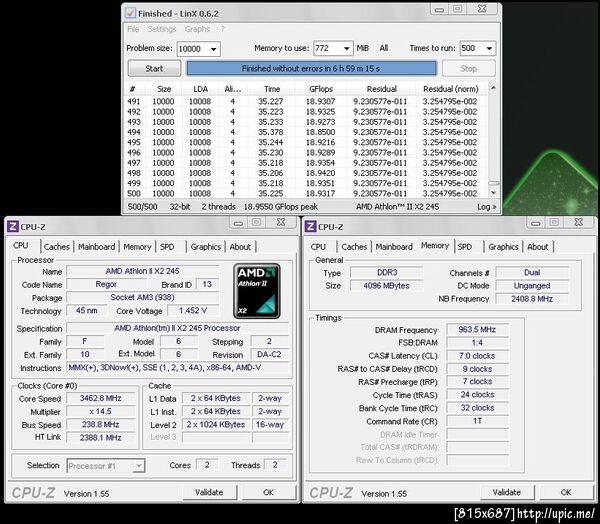Click the Finished without errors progress bar
This screenshot has width=600, height=524.
click(x=311, y=69)
